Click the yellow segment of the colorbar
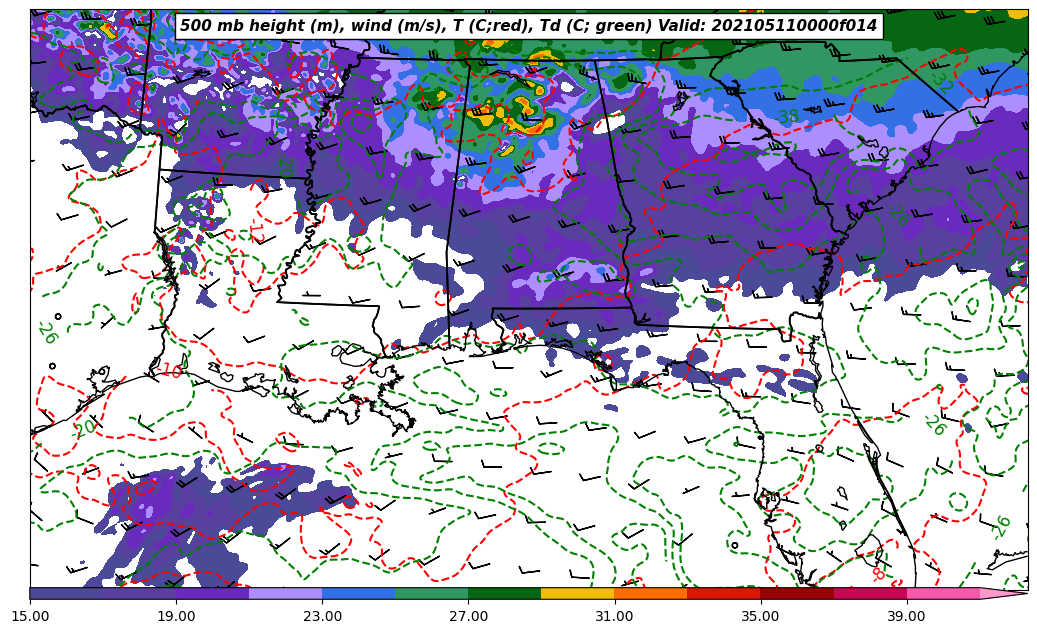Image resolution: width=1037 pixels, height=633 pixels. [577, 593]
